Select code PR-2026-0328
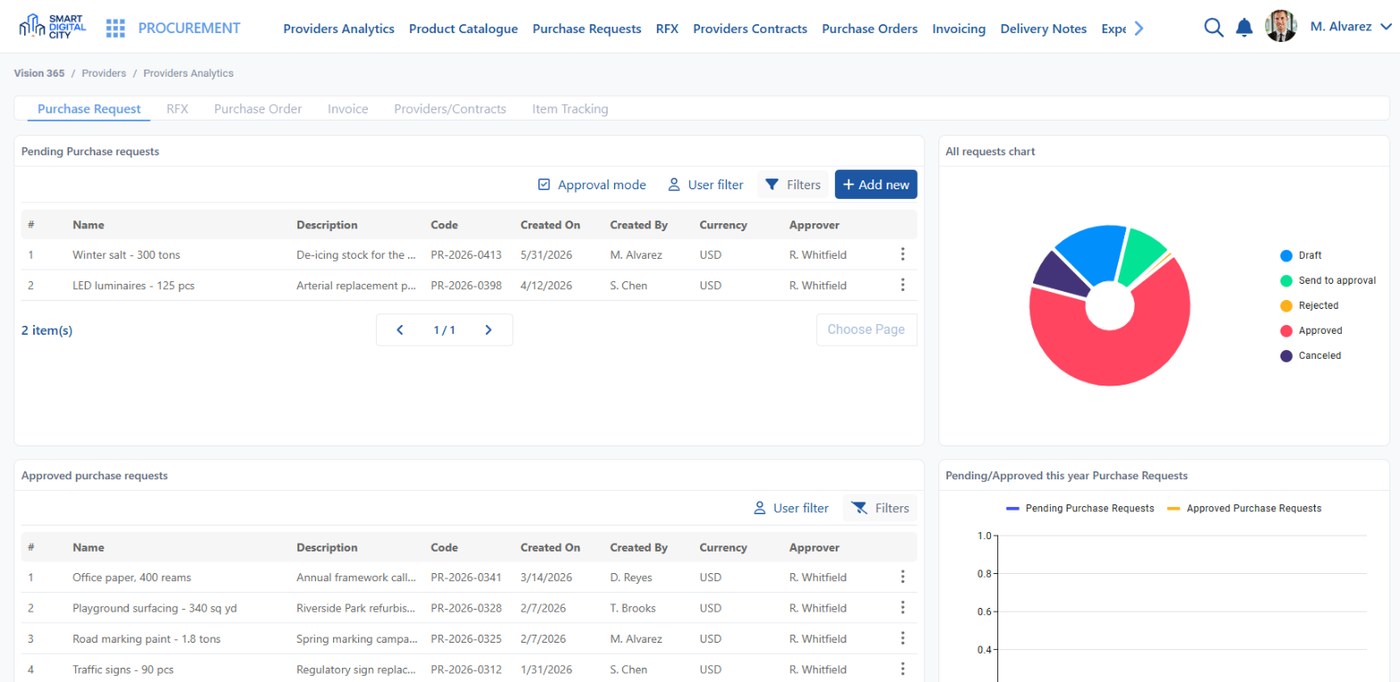Viewport: 1400px width, 682px height. point(466,608)
